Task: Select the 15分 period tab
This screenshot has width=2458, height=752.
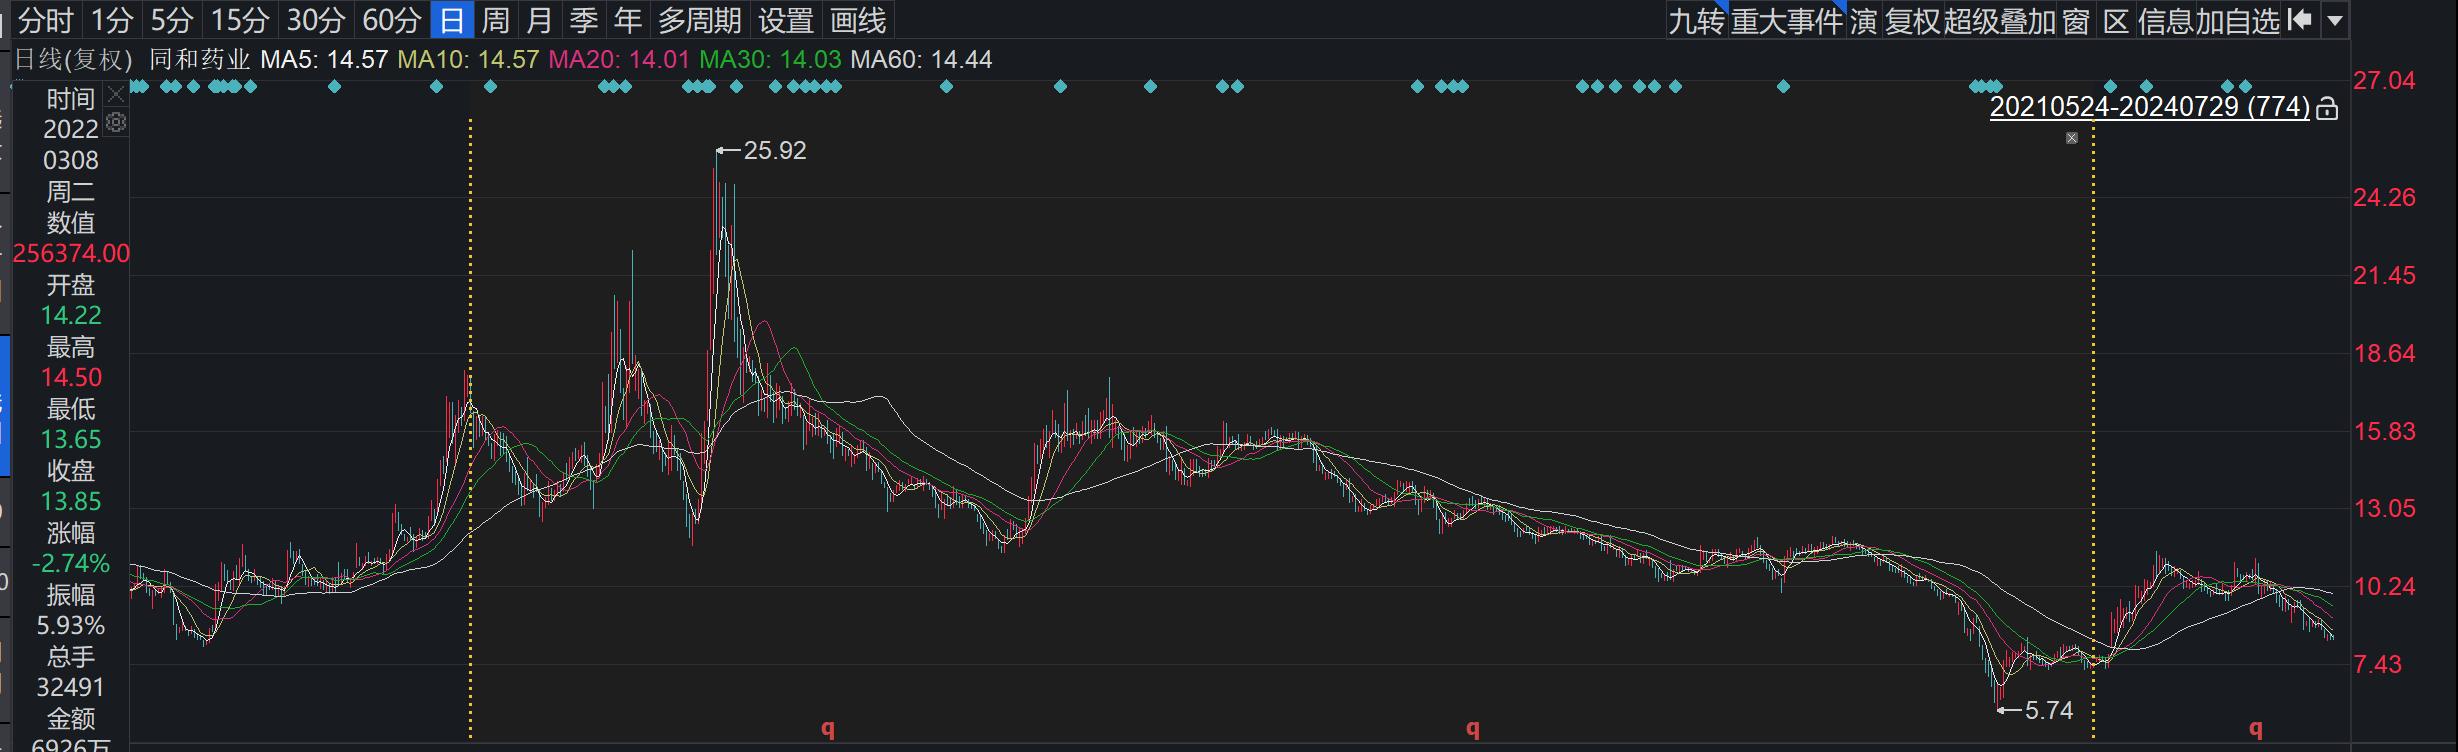Action: [x=240, y=20]
